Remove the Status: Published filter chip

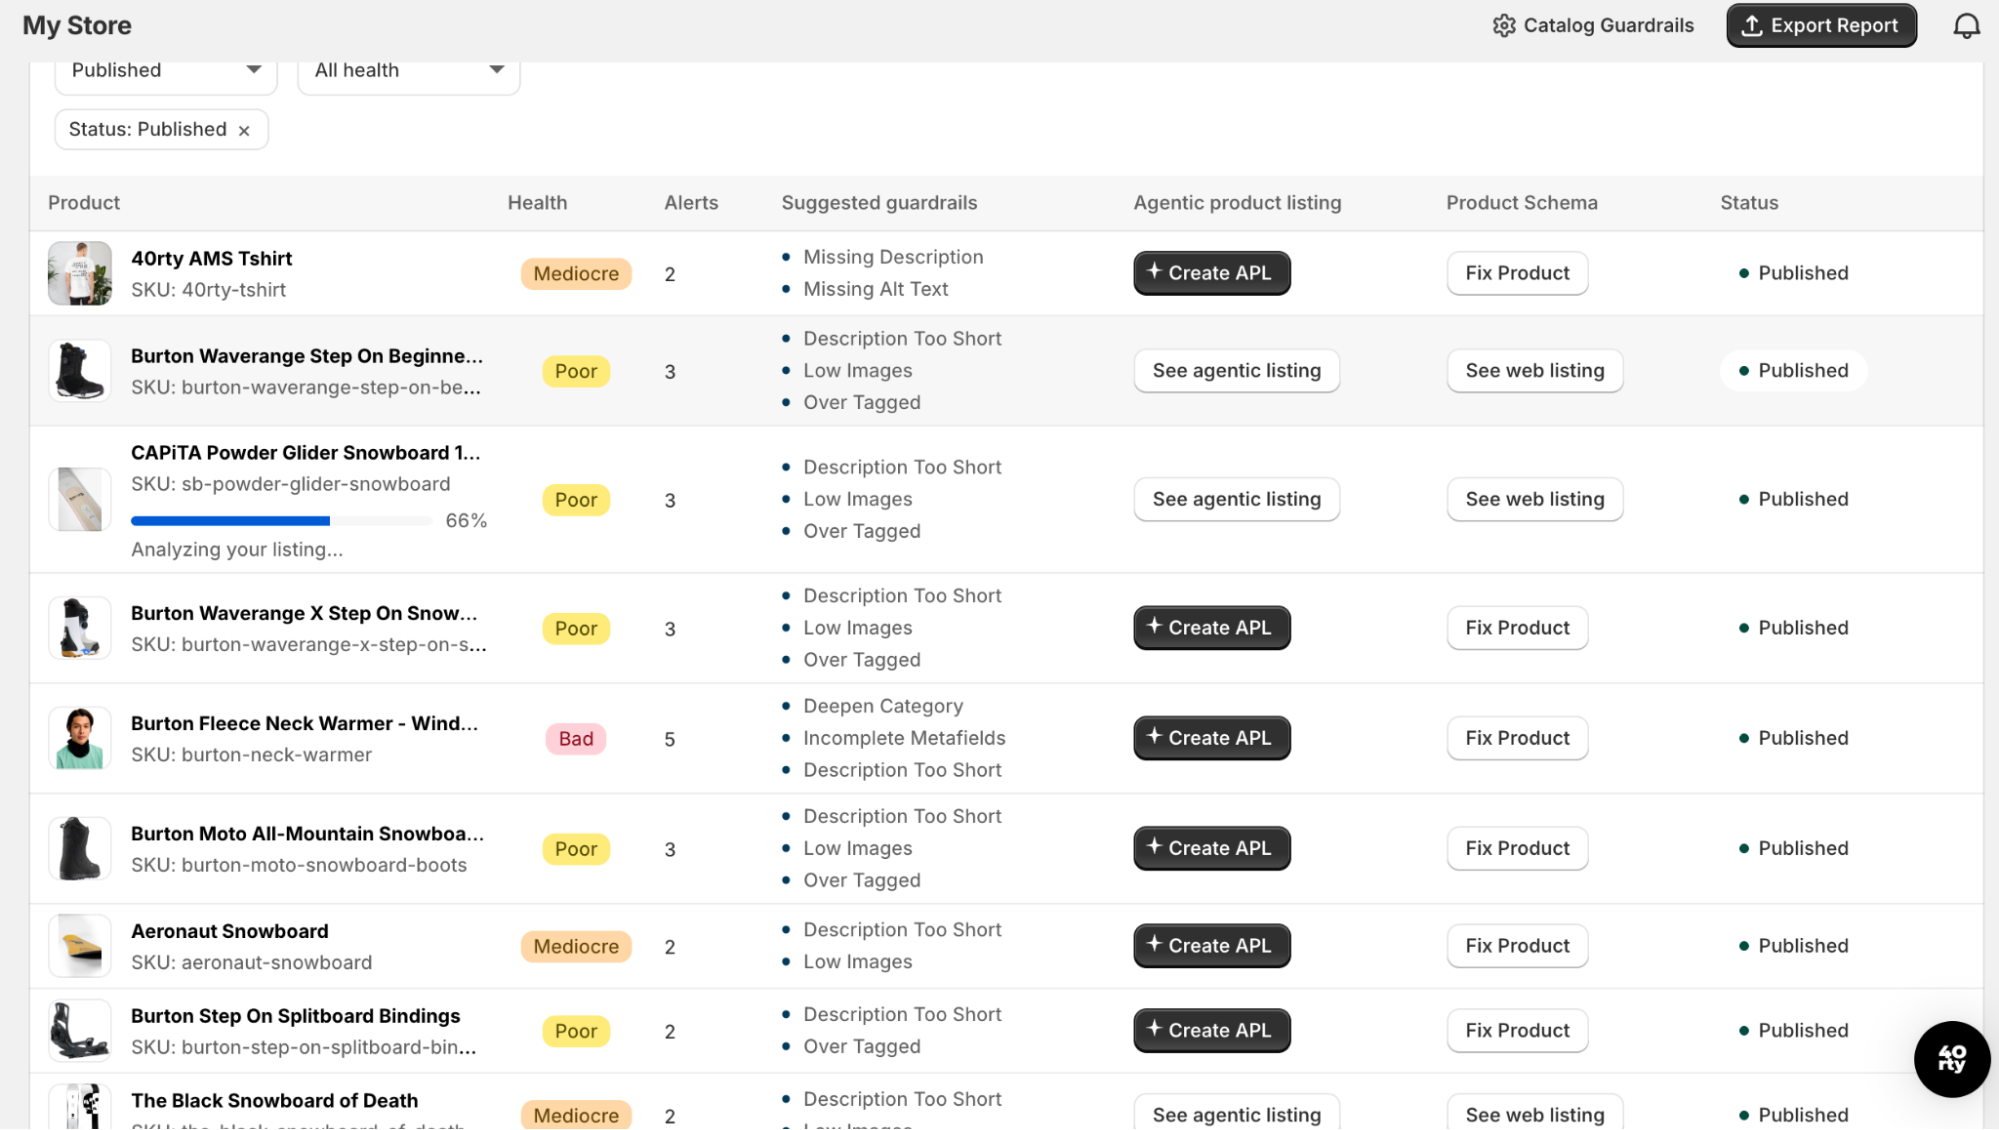click(x=244, y=130)
